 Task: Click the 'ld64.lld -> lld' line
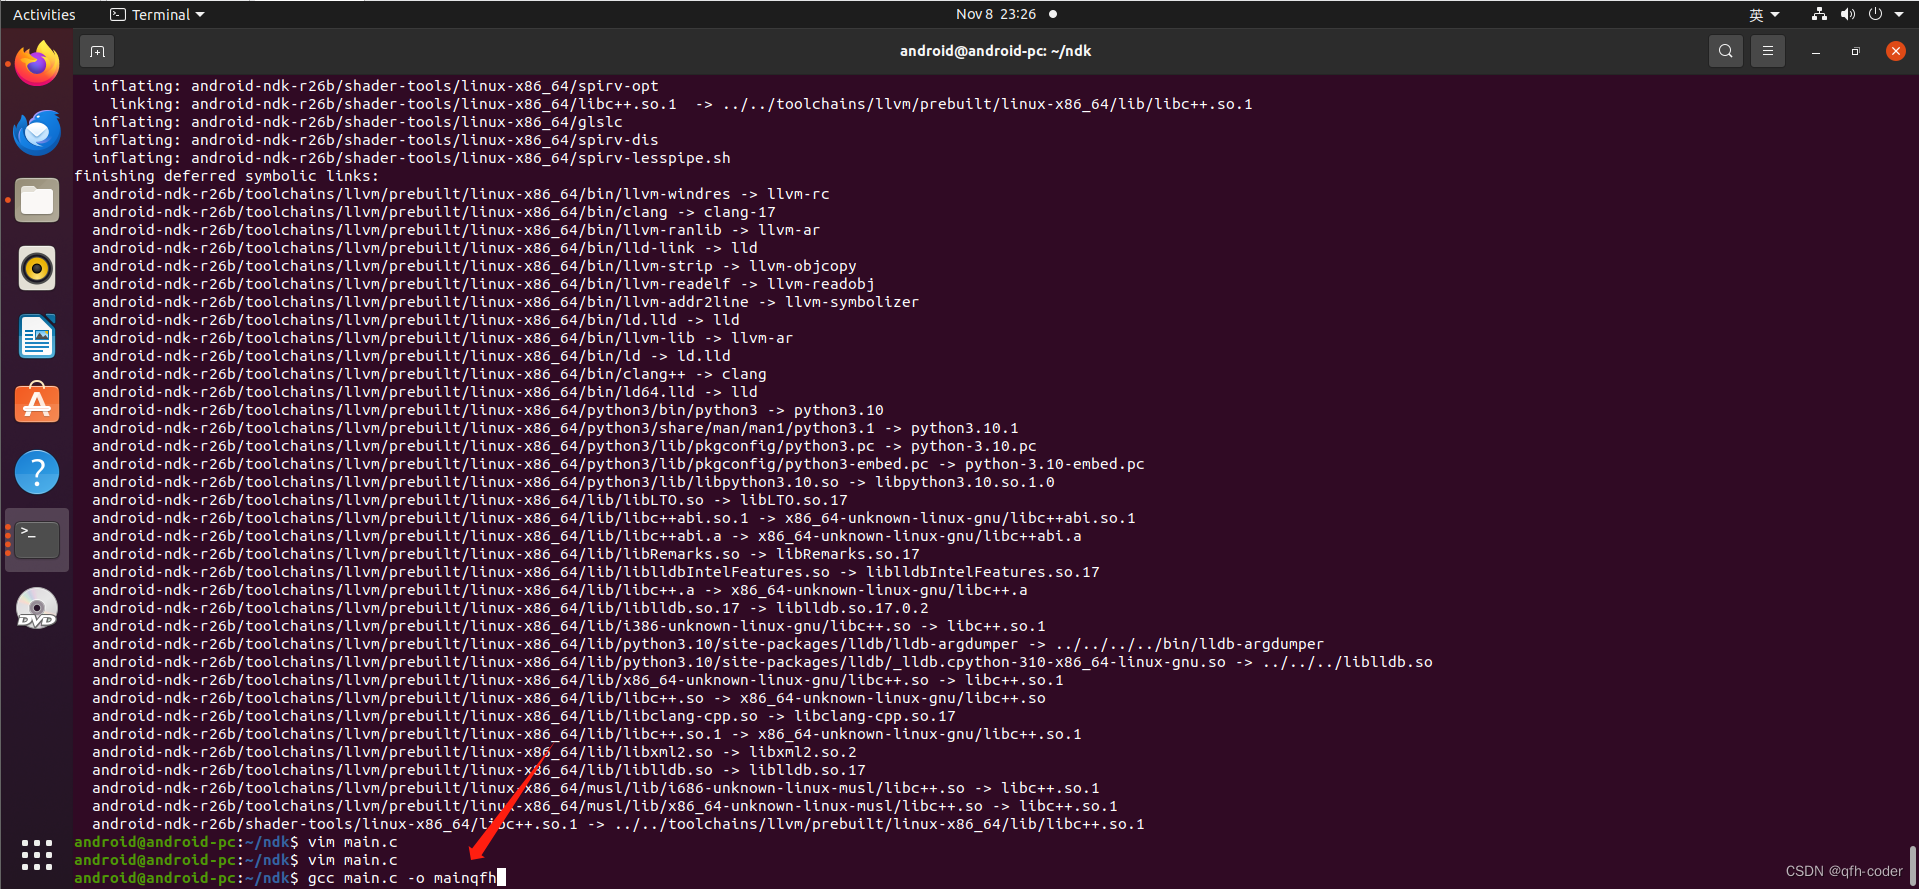[x=425, y=392]
